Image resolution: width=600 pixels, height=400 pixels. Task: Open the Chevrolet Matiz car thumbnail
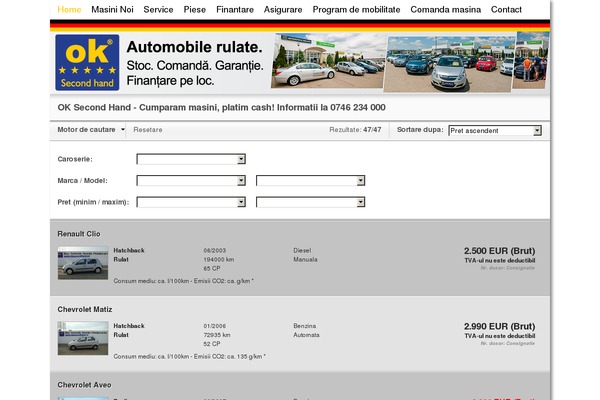83,338
